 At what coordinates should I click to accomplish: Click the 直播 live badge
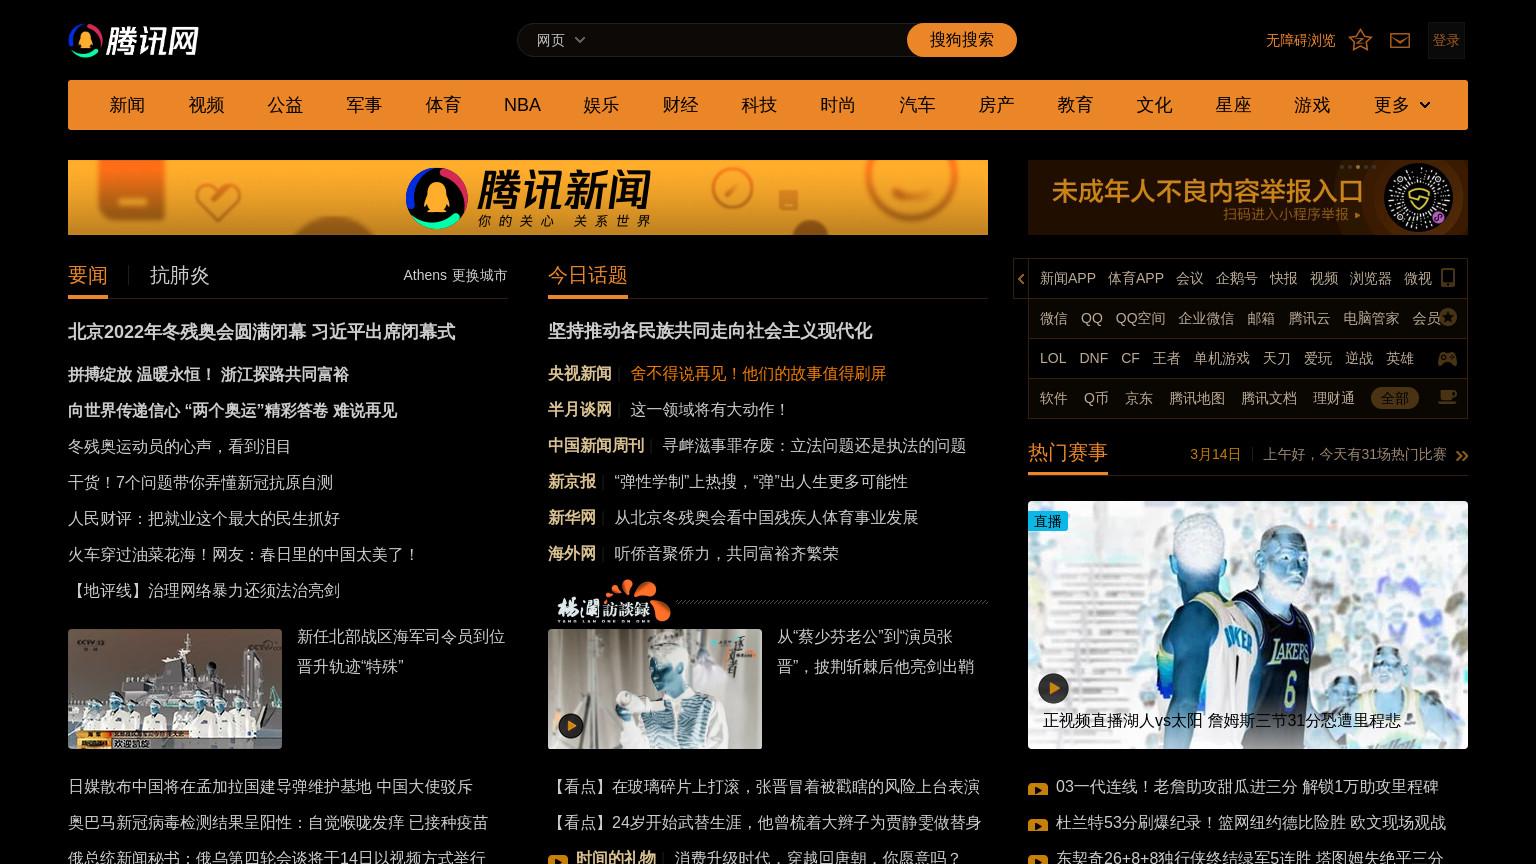[x=1048, y=521]
